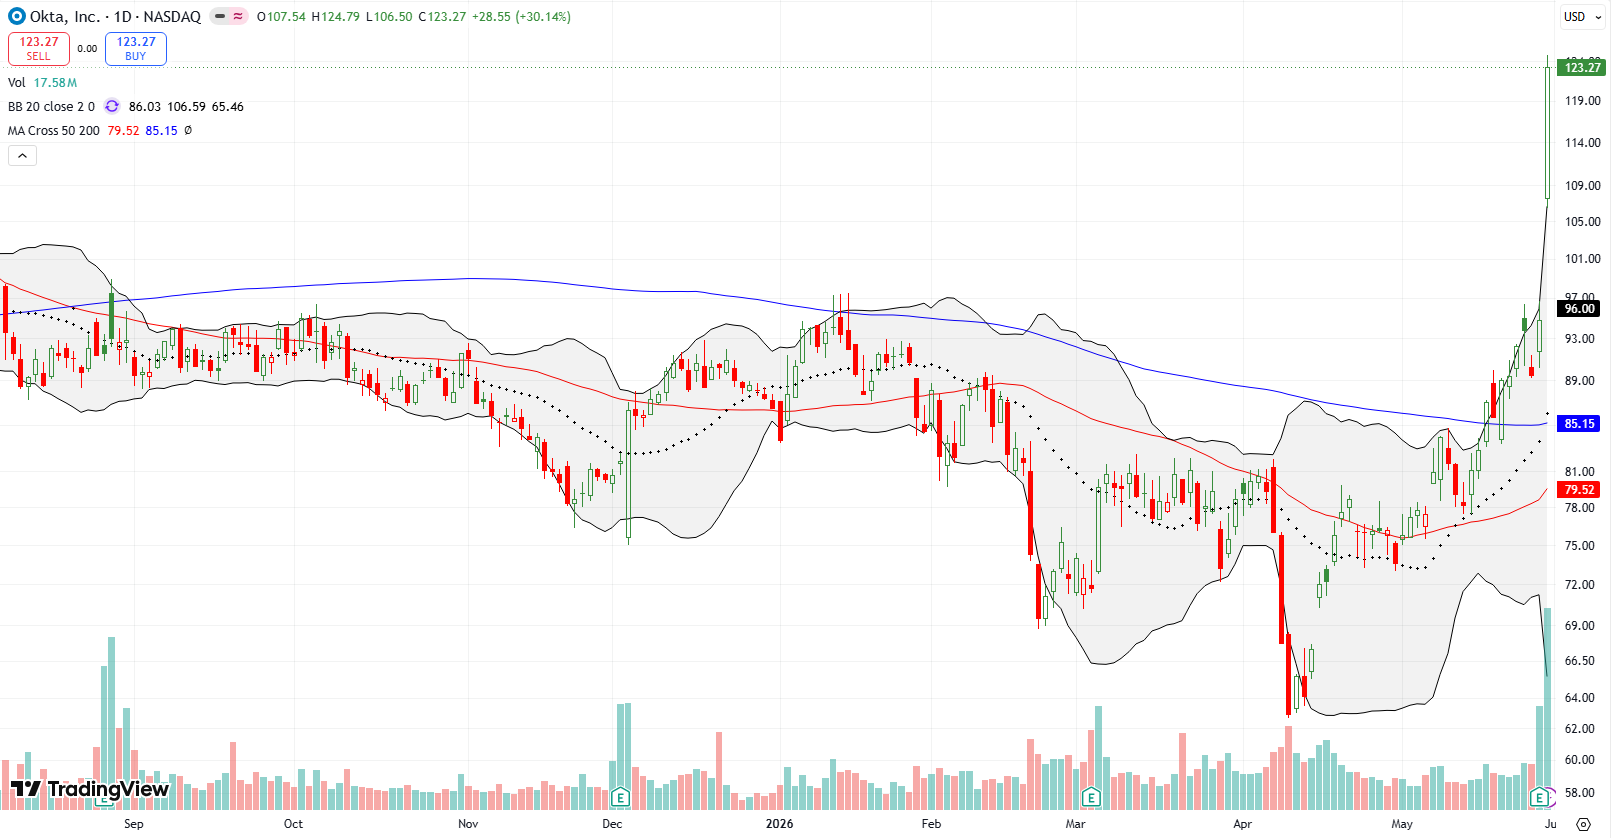Collapse the indicator legend with the chevron
Screen dimensions: 1611x838
click(22, 155)
